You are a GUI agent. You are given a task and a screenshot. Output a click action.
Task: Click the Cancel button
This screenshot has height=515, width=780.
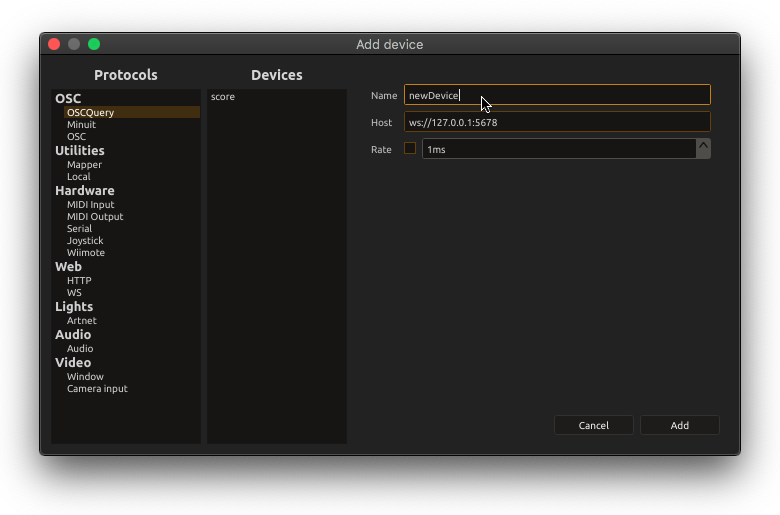pyautogui.click(x=593, y=425)
